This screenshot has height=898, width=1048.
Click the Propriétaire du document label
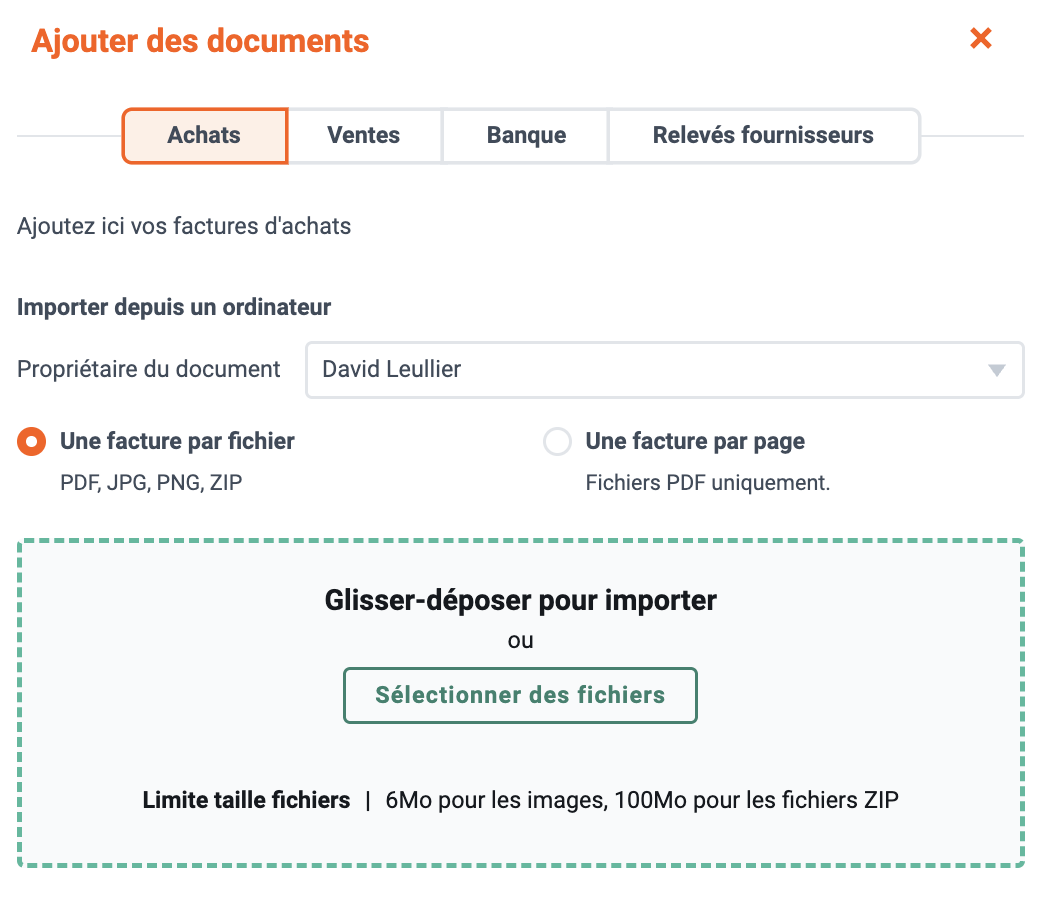coord(148,369)
